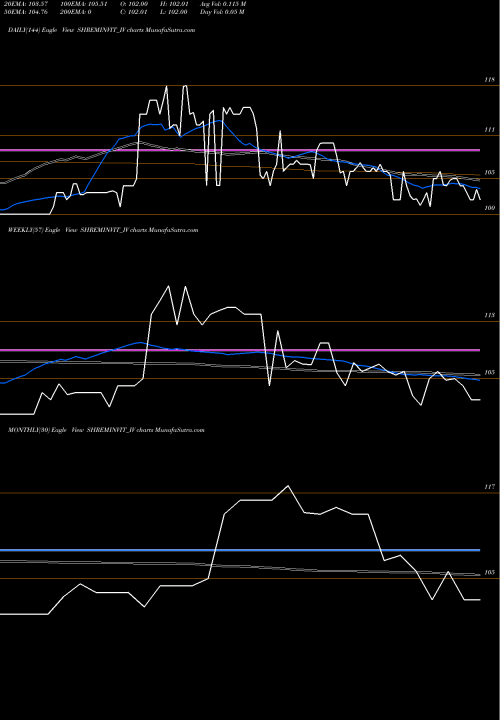Select the L: low price value
500x720 pixels.
click(174, 12)
